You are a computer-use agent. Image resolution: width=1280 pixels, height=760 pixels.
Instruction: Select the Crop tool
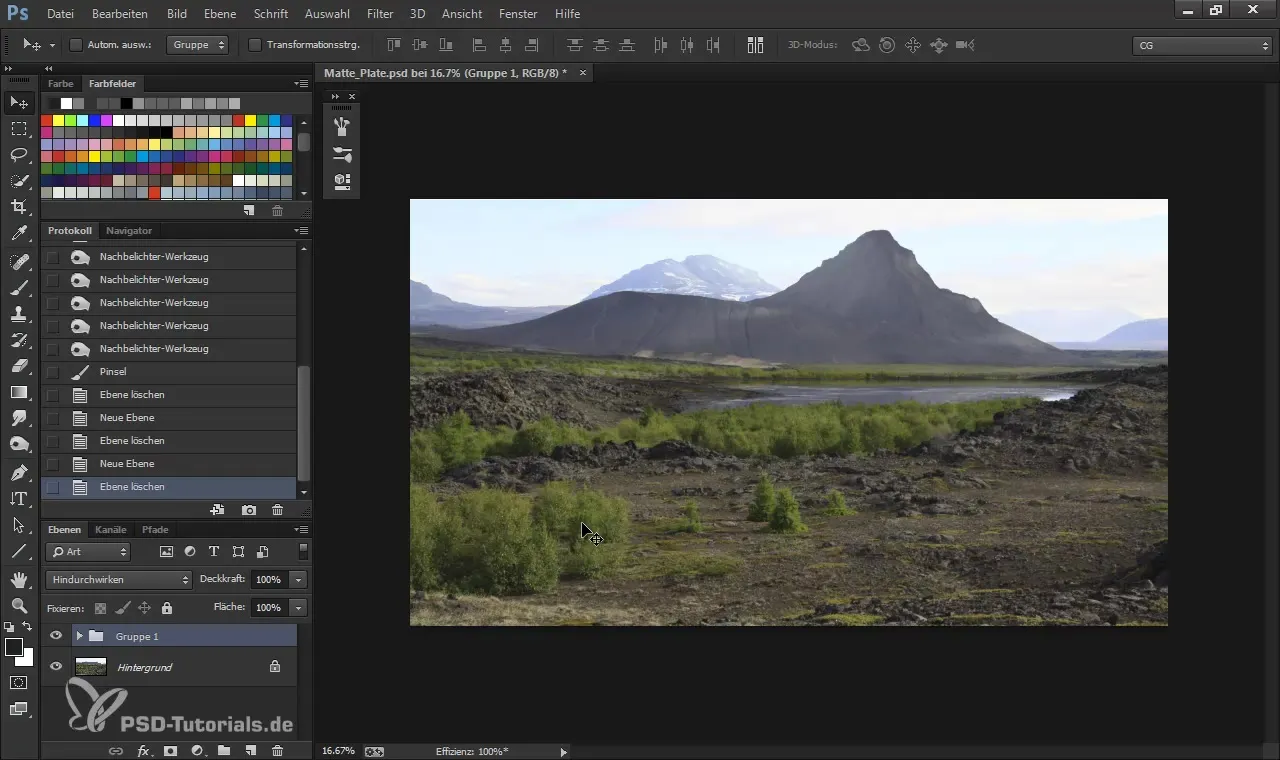pyautogui.click(x=19, y=206)
